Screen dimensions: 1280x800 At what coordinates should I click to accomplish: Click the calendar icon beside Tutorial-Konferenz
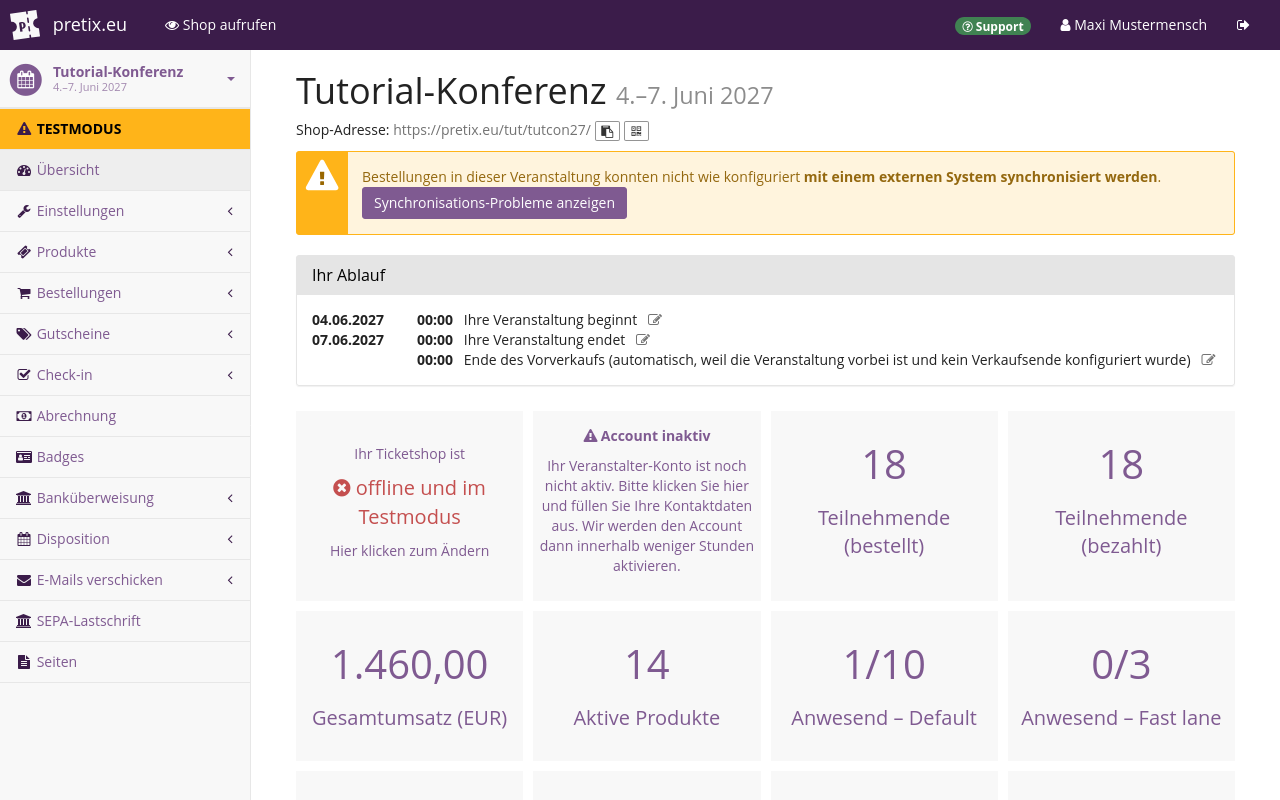click(26, 79)
